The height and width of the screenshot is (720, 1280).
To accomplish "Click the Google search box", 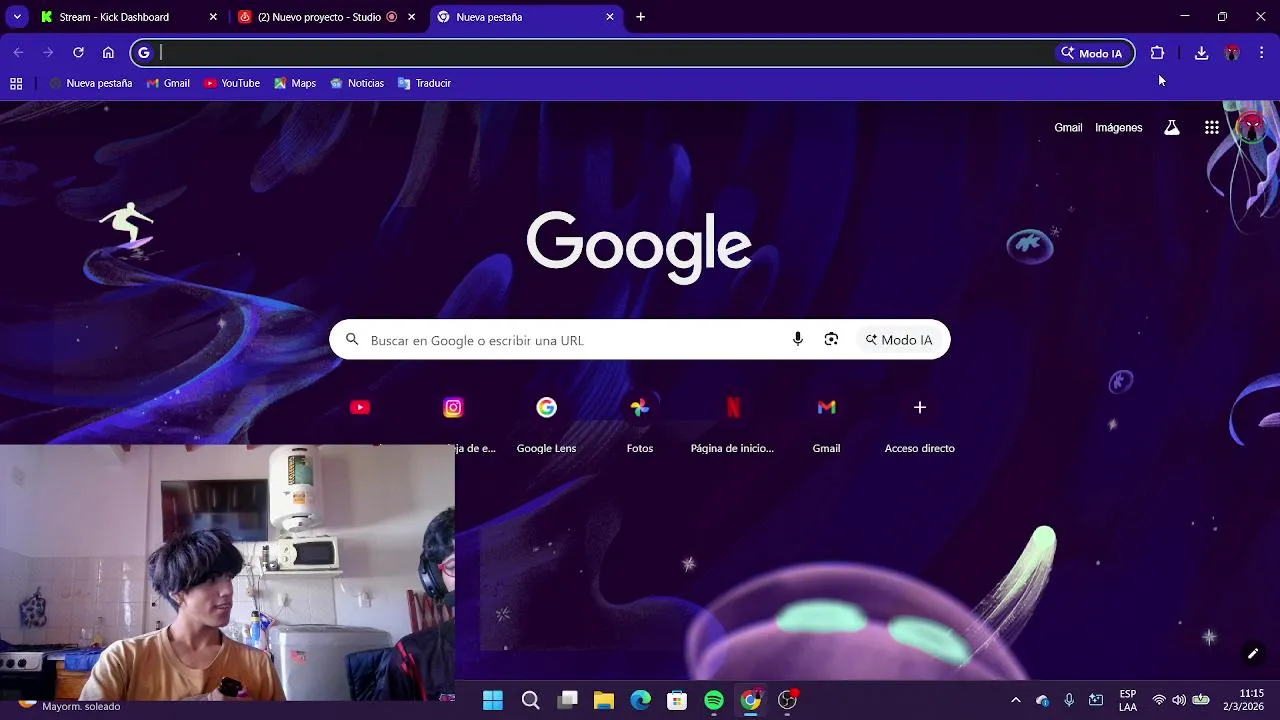I will point(640,340).
